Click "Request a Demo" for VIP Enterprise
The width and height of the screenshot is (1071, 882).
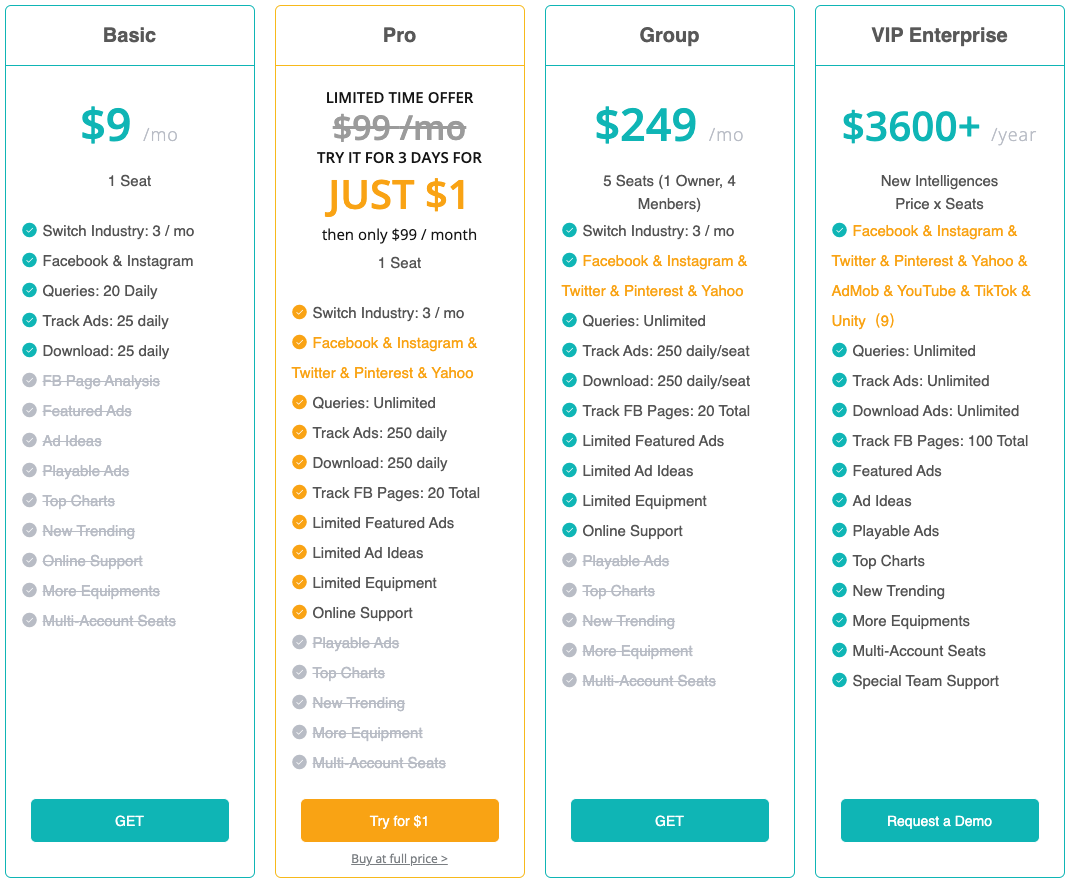pyautogui.click(x=939, y=820)
